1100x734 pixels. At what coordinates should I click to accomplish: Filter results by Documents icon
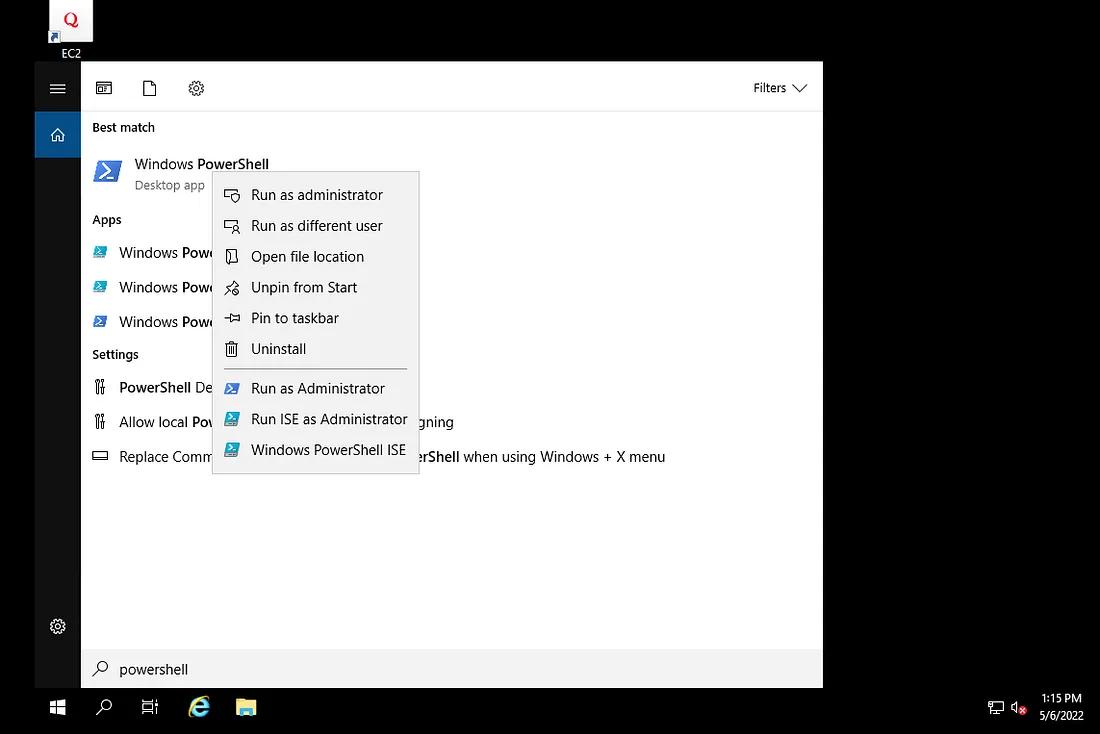tap(149, 88)
